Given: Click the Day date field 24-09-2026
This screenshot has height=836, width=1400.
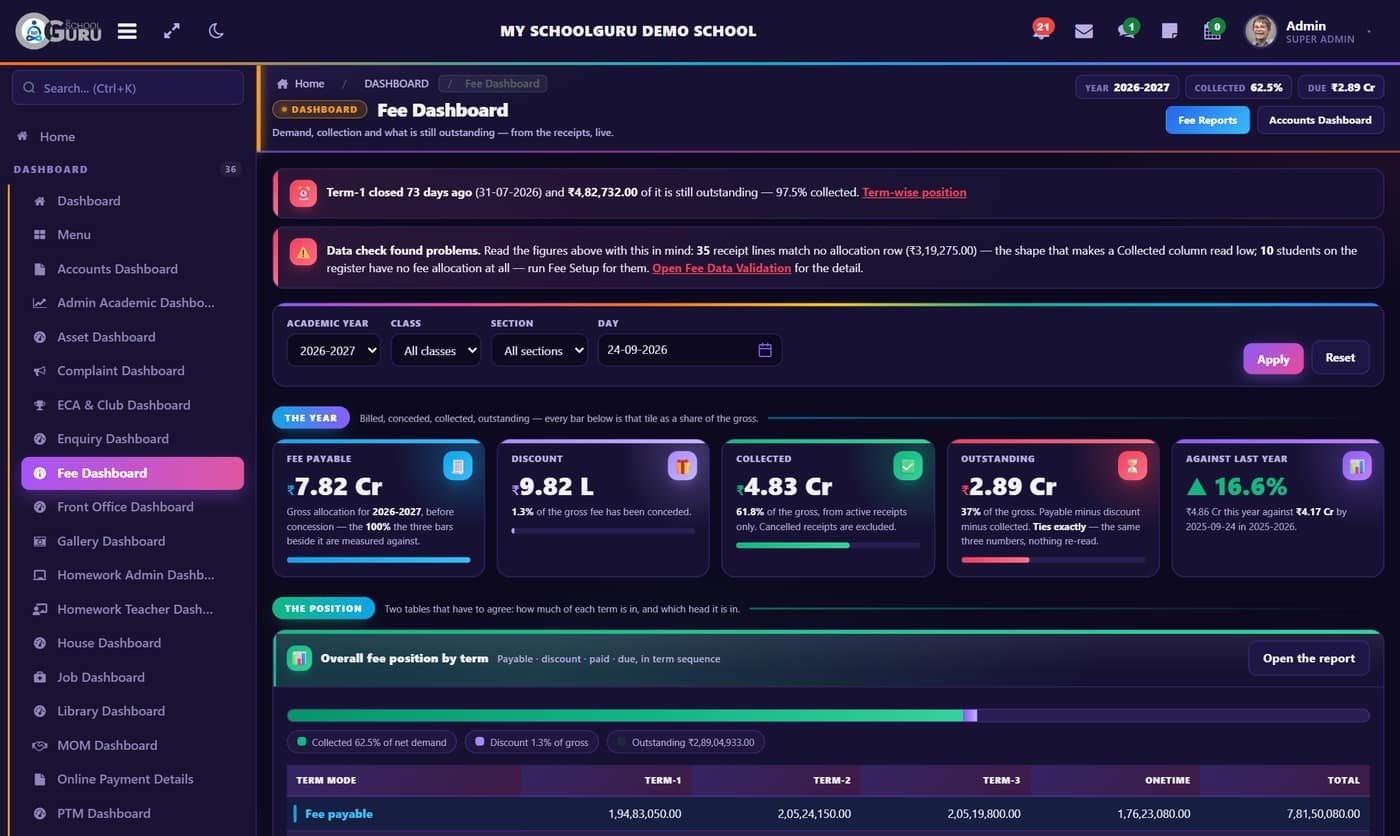Looking at the screenshot, I should coord(689,350).
